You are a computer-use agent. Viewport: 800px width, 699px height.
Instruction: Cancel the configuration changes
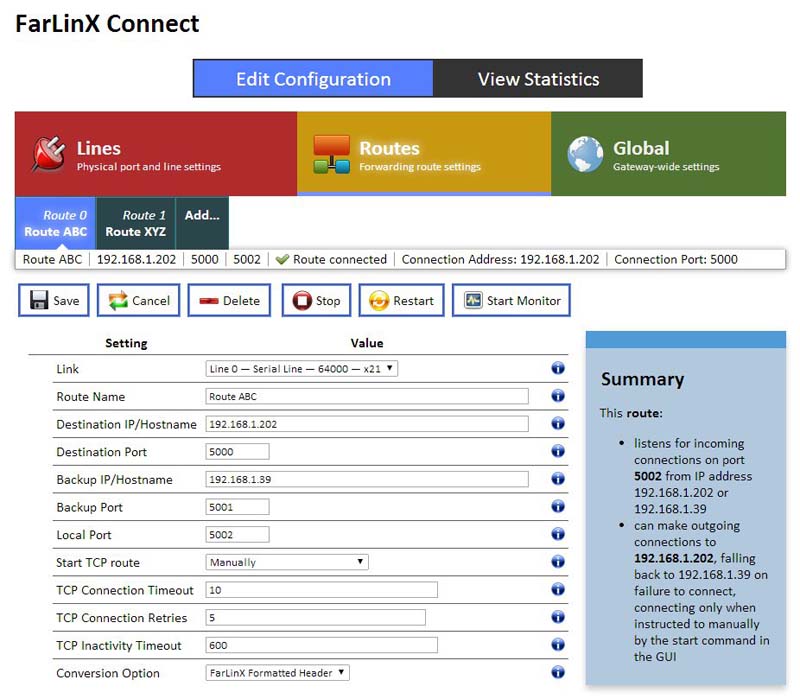click(138, 300)
